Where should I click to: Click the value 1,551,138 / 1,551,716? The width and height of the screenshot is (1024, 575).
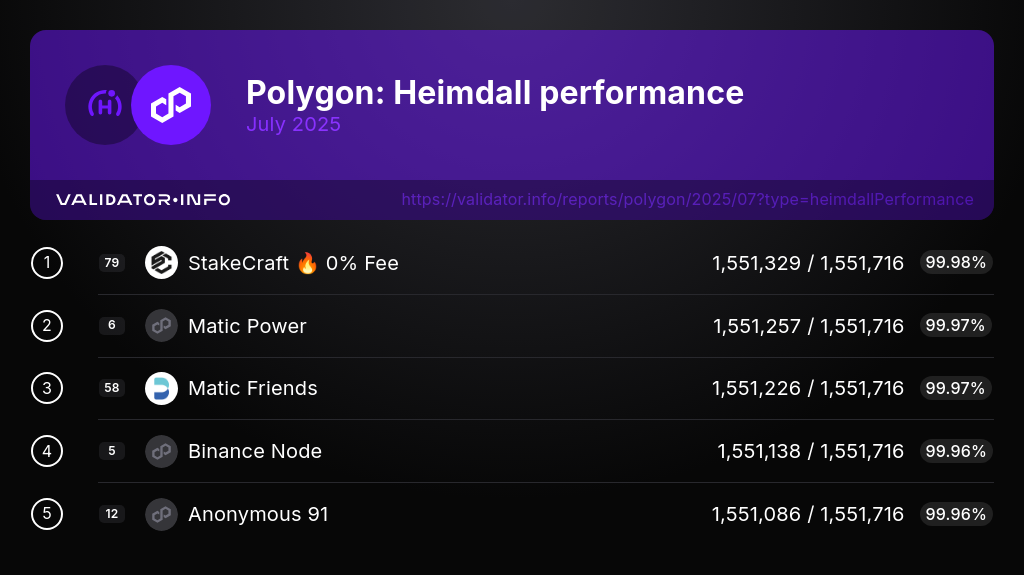(x=810, y=452)
